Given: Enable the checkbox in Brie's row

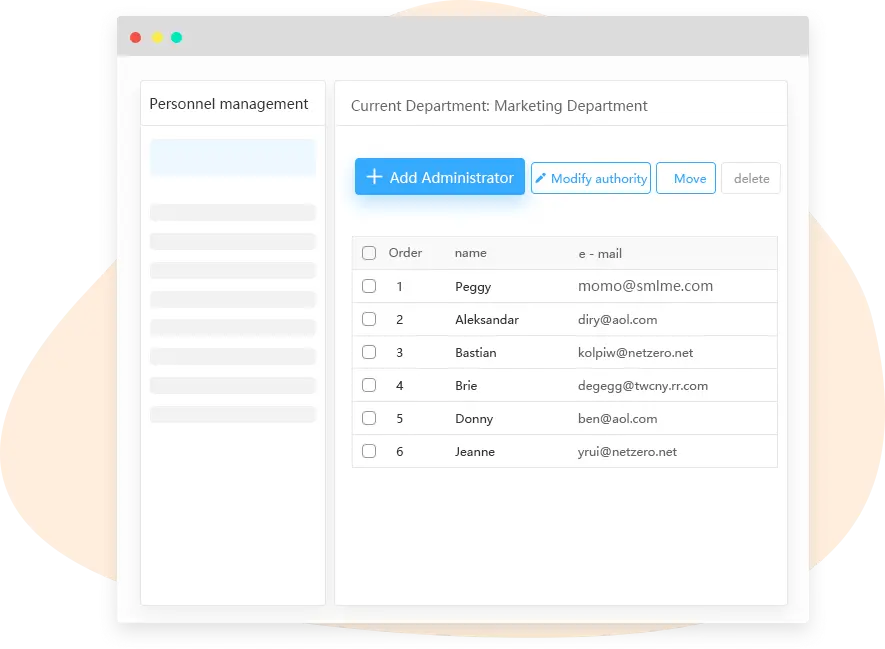Looking at the screenshot, I should pyautogui.click(x=369, y=385).
